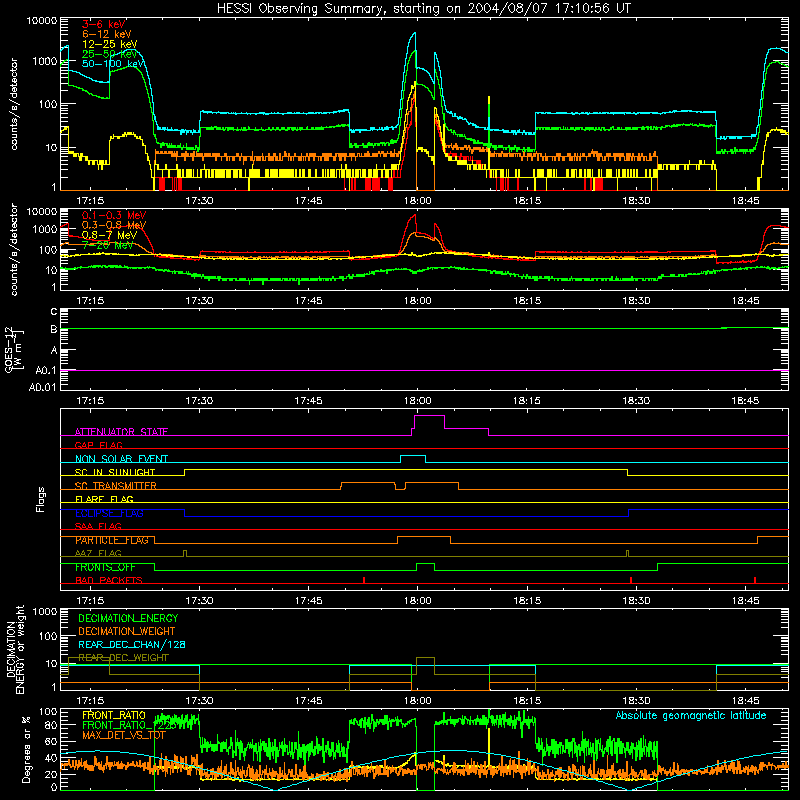Click the 'FRONT_RATIO' yellow legend label
The width and height of the screenshot is (800, 800).
[114, 715]
